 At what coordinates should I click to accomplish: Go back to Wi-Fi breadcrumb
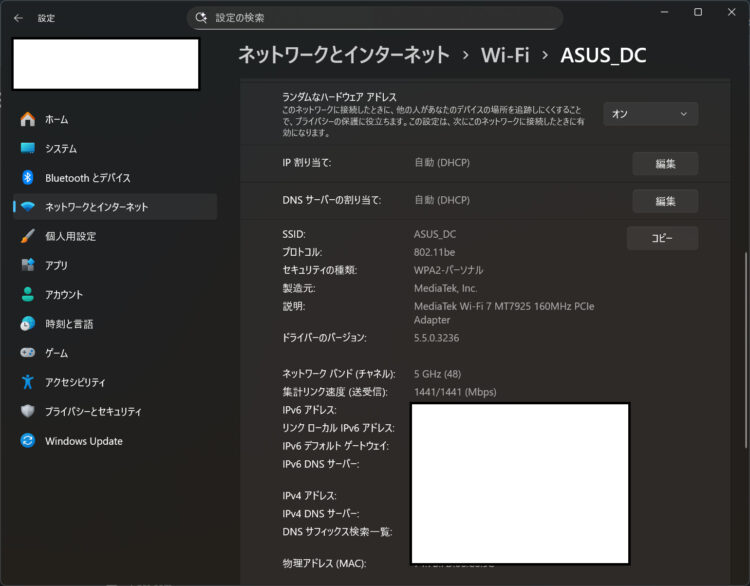pyautogui.click(x=505, y=55)
